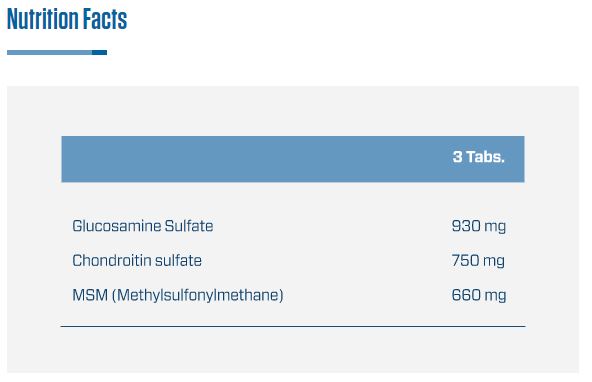Click the mg unit beside 660
The image size is (592, 382).
(495, 297)
